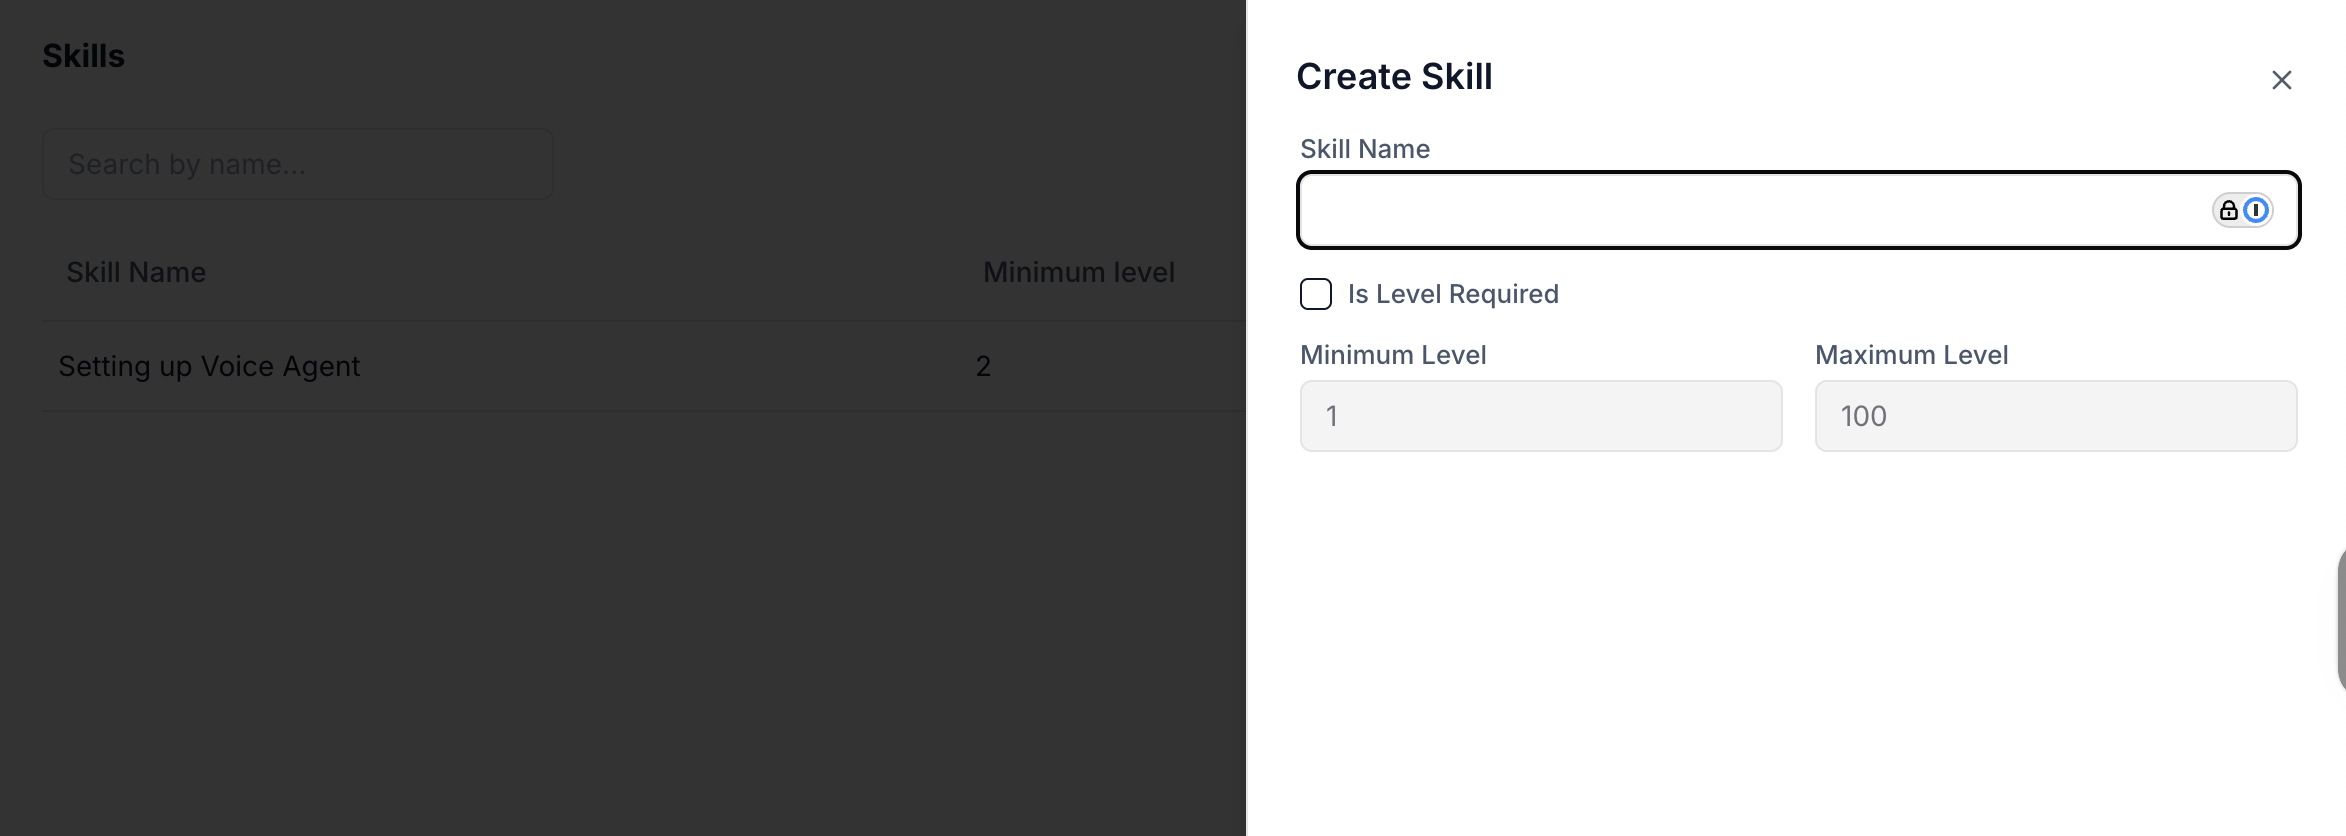
Task: Select the Maximum Level field showing 100
Action: click(x=2056, y=416)
